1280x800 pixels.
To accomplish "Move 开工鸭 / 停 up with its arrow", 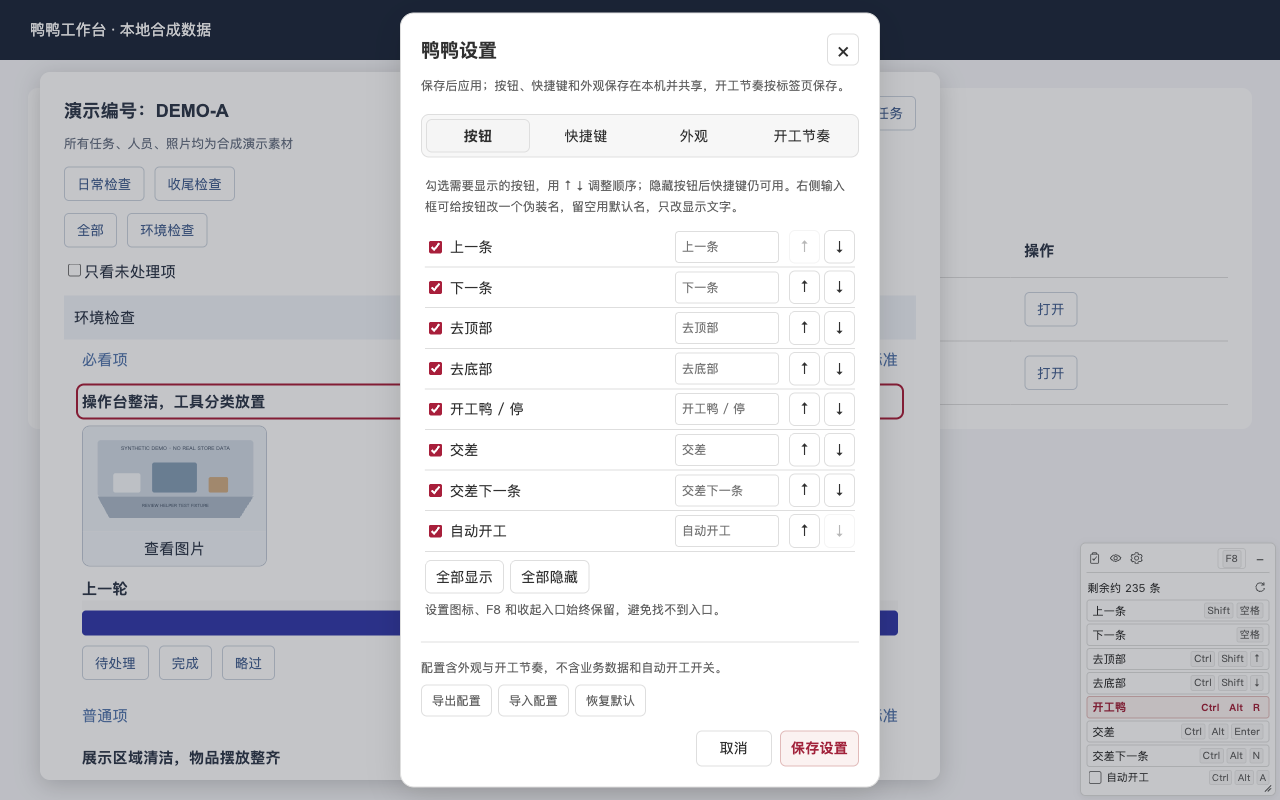I will (x=804, y=409).
